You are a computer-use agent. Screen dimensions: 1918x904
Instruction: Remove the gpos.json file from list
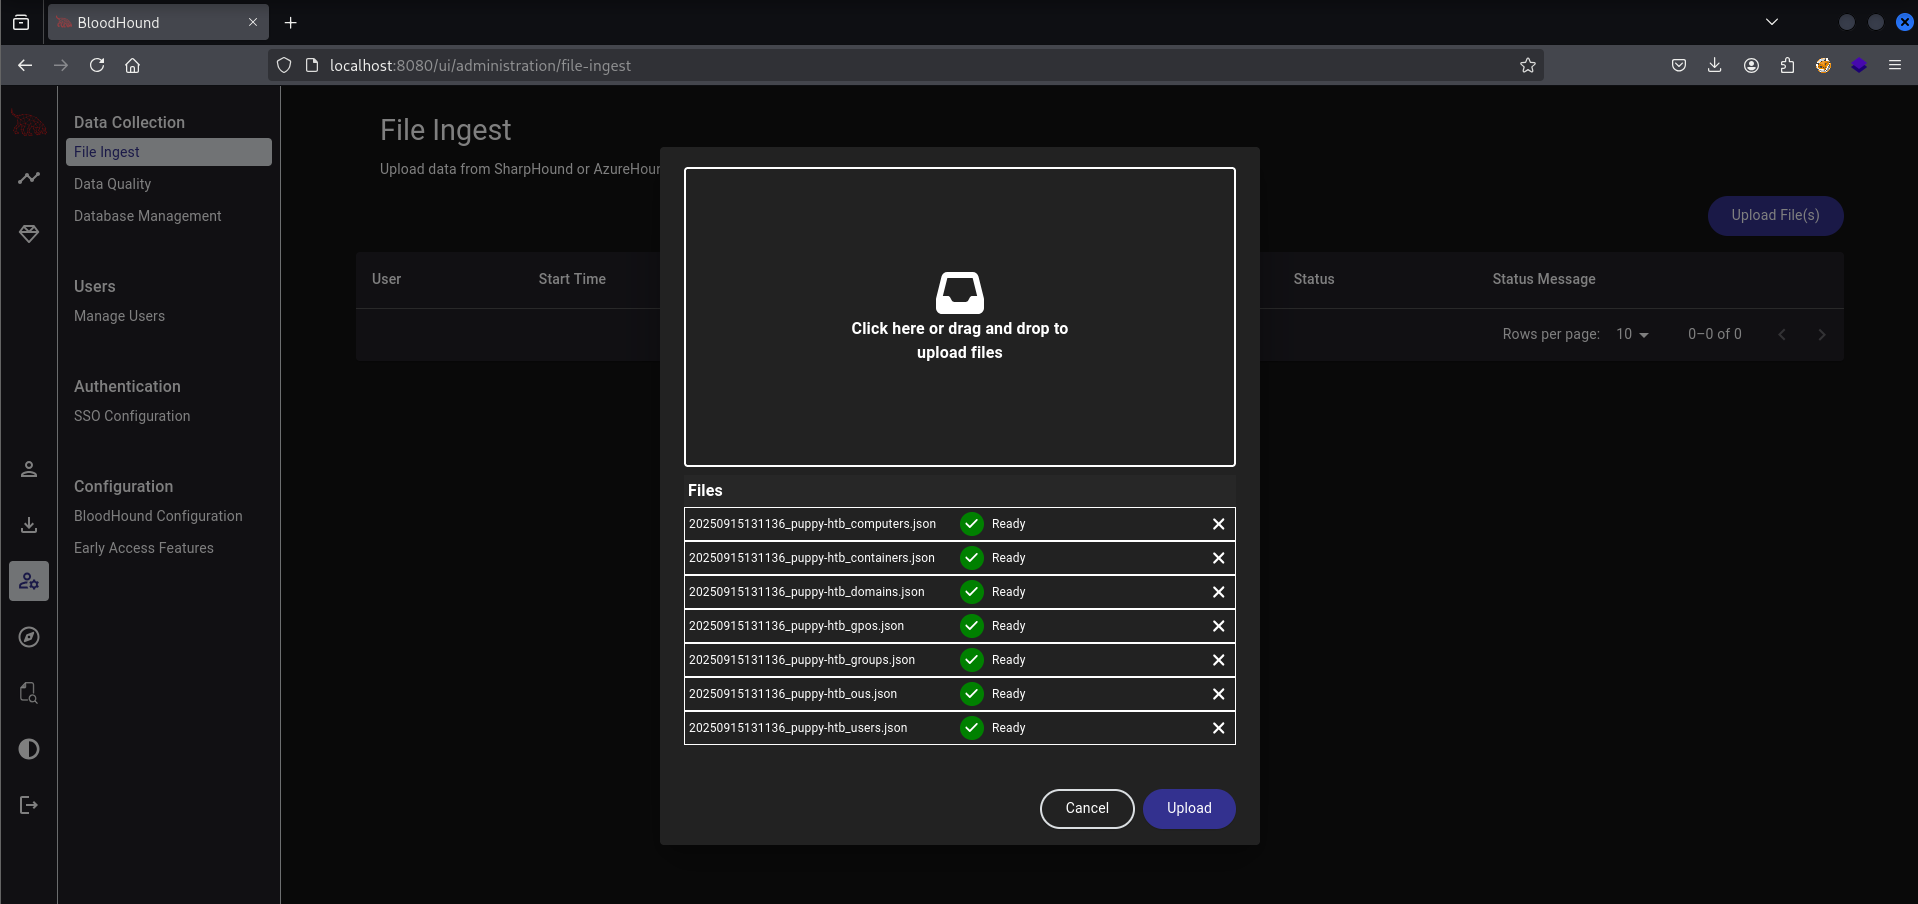pyautogui.click(x=1218, y=626)
